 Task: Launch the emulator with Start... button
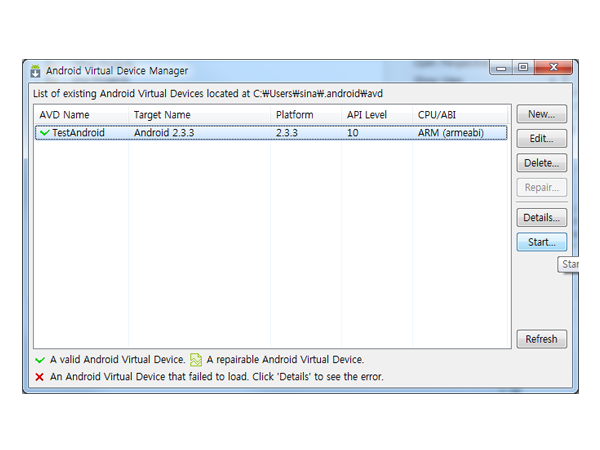(x=541, y=242)
